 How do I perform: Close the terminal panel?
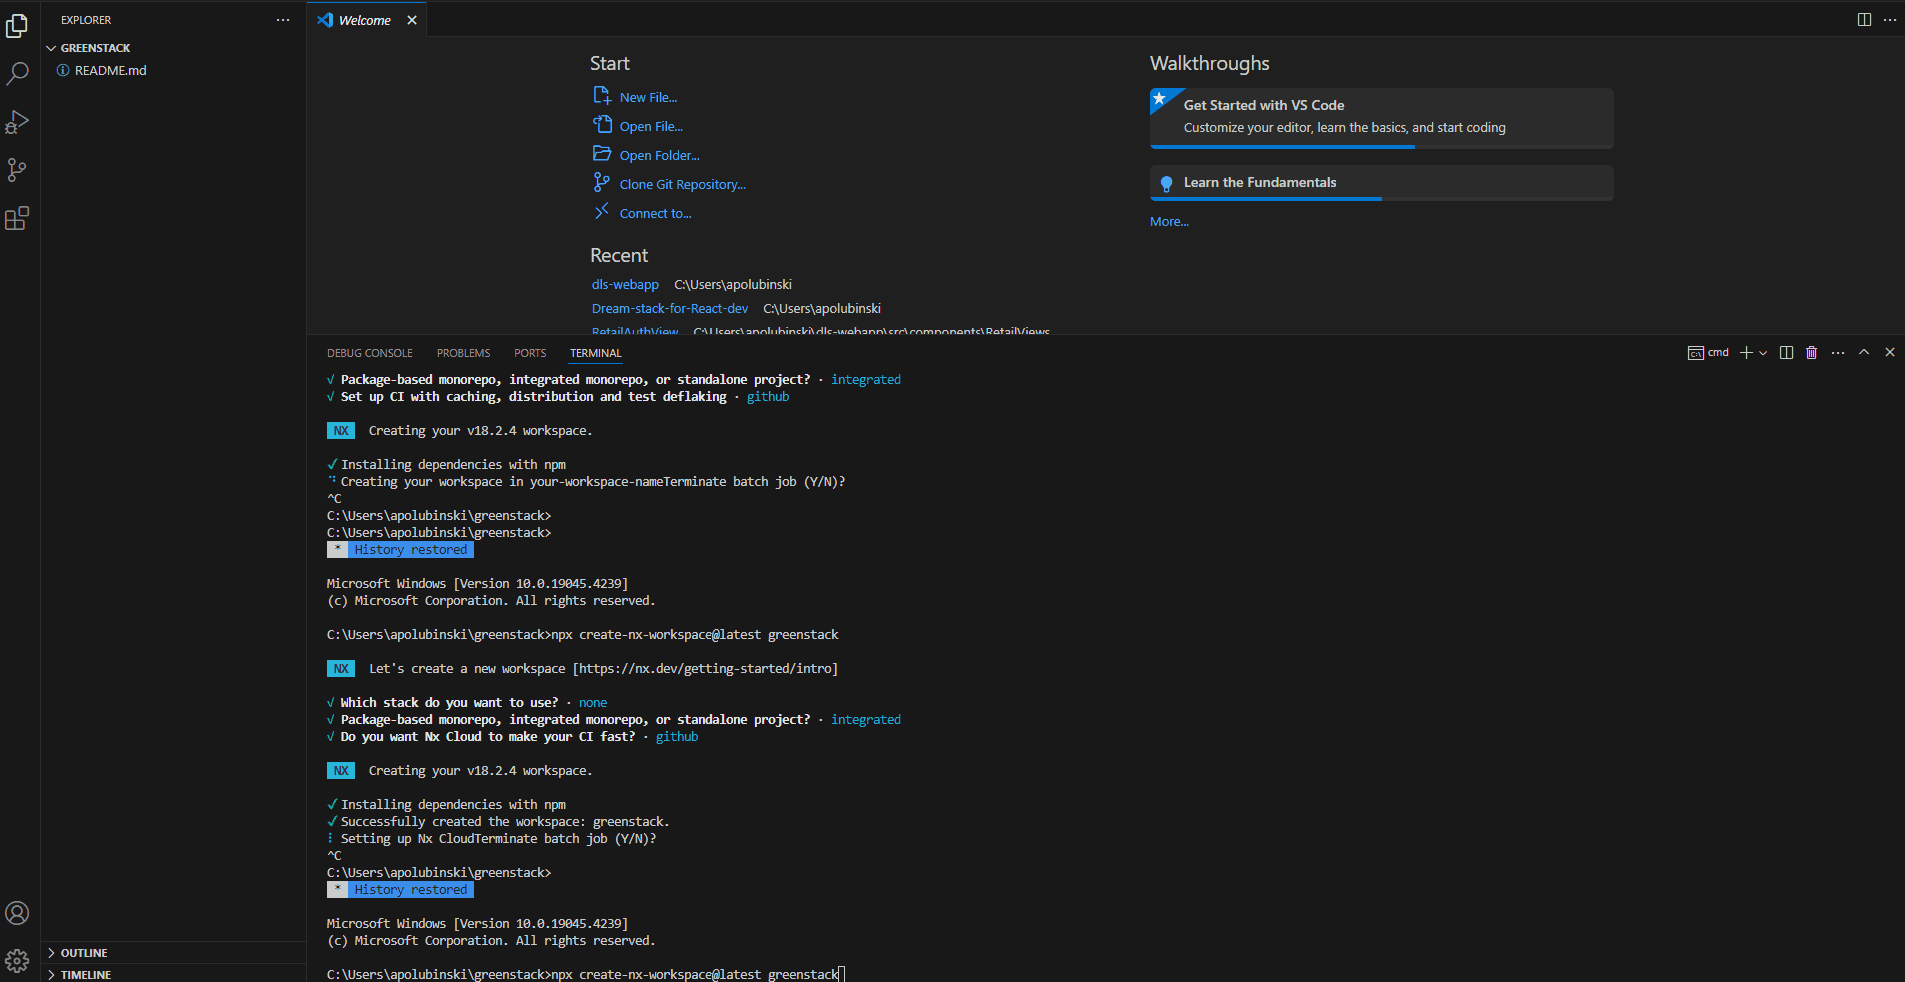[1890, 352]
